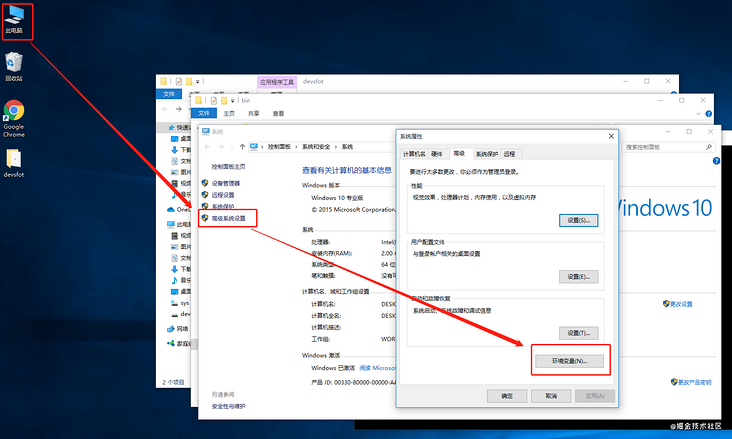Screen dimensions: 732x439
Task: Open the 系统保护 link in the left pane
Action: coord(223,206)
